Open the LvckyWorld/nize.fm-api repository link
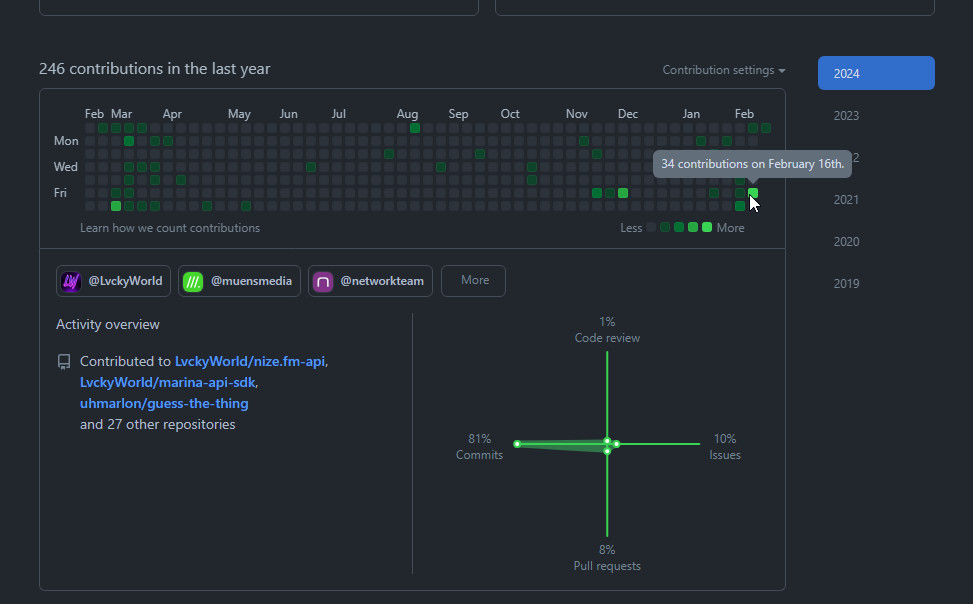This screenshot has height=604, width=973. (250, 361)
